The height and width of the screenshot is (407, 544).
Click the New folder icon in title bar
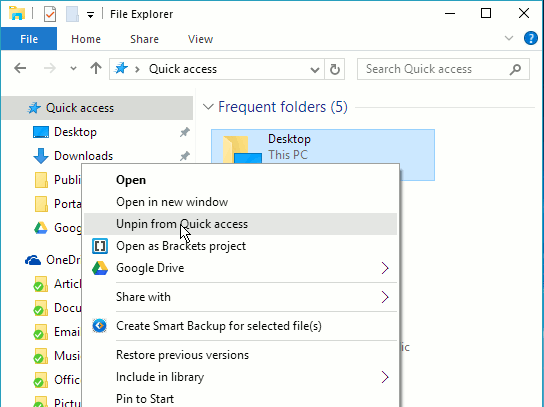72,14
